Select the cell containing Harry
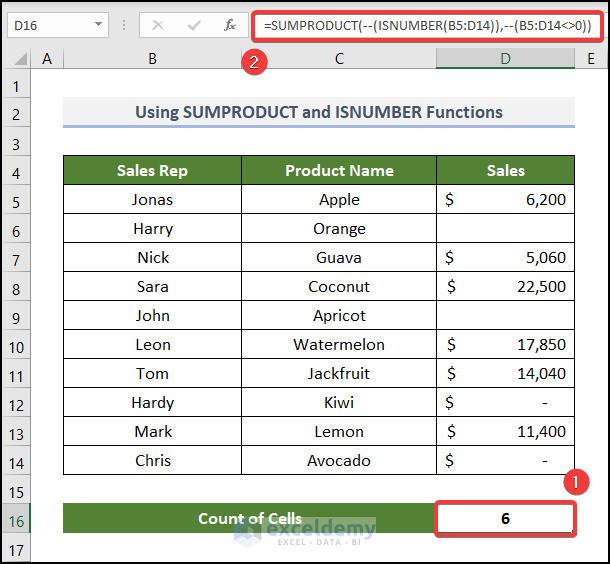This screenshot has height=564, width=610. 152,228
